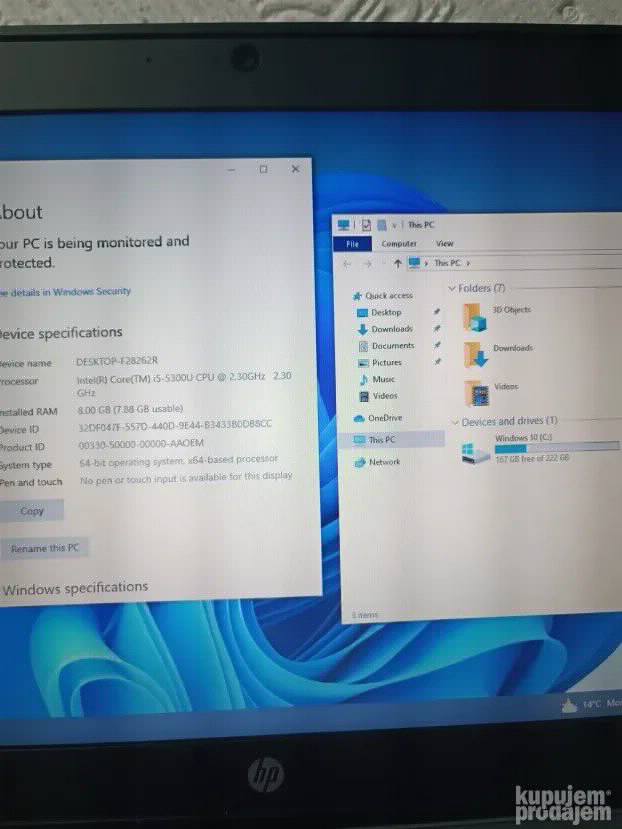Click the pin icon next to Downloads
622x829 pixels.
pyautogui.click(x=437, y=328)
